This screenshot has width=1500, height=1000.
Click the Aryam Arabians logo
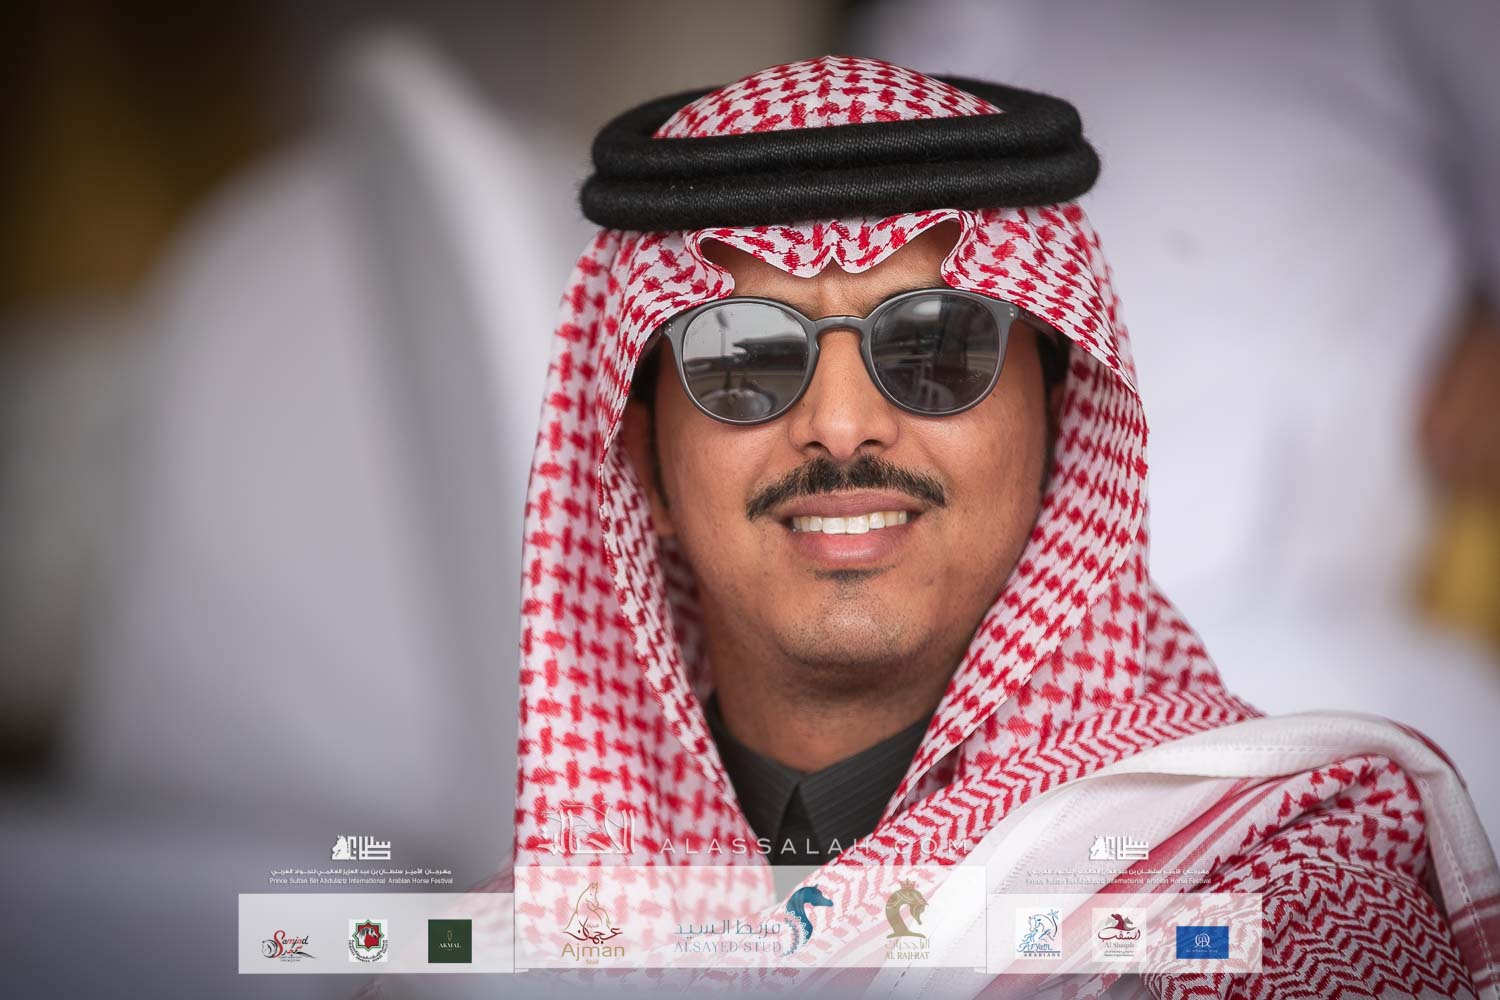[1038, 936]
